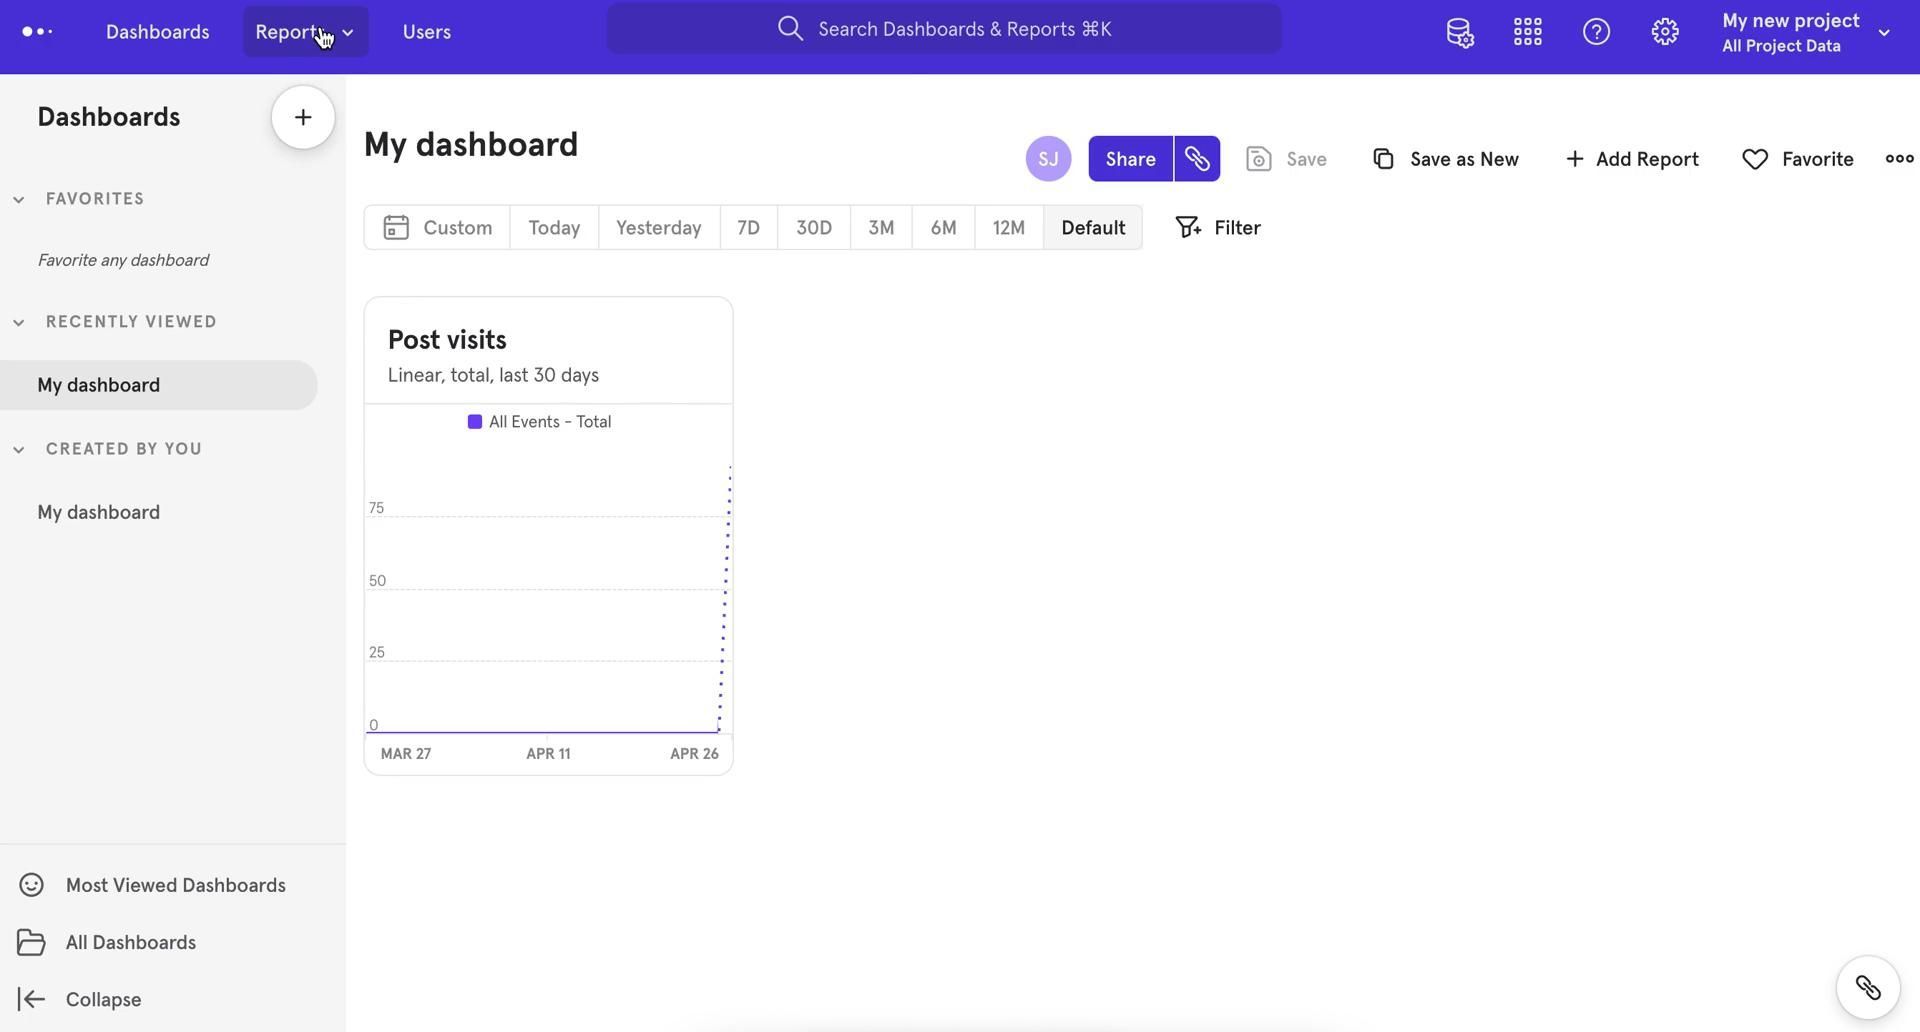Click the Add Report button
Screen dimensions: 1920x1032
click(1631, 159)
